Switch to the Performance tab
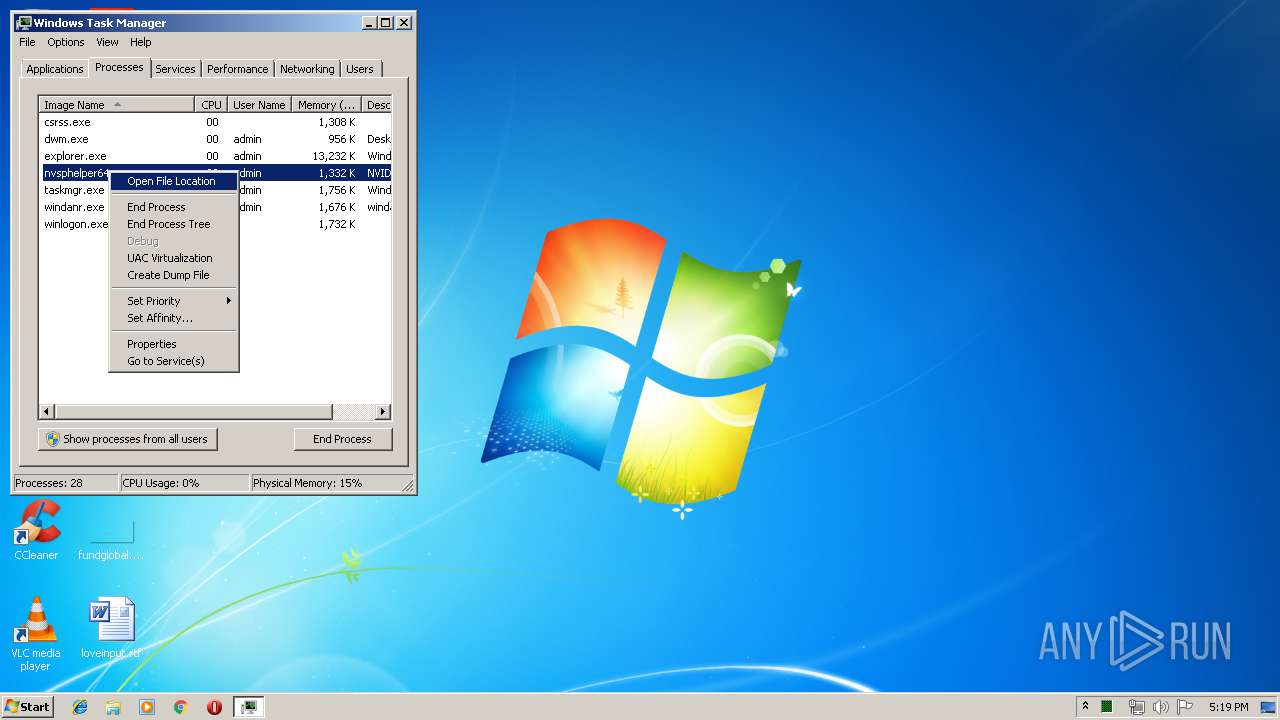The height and width of the screenshot is (720, 1280). [x=238, y=69]
